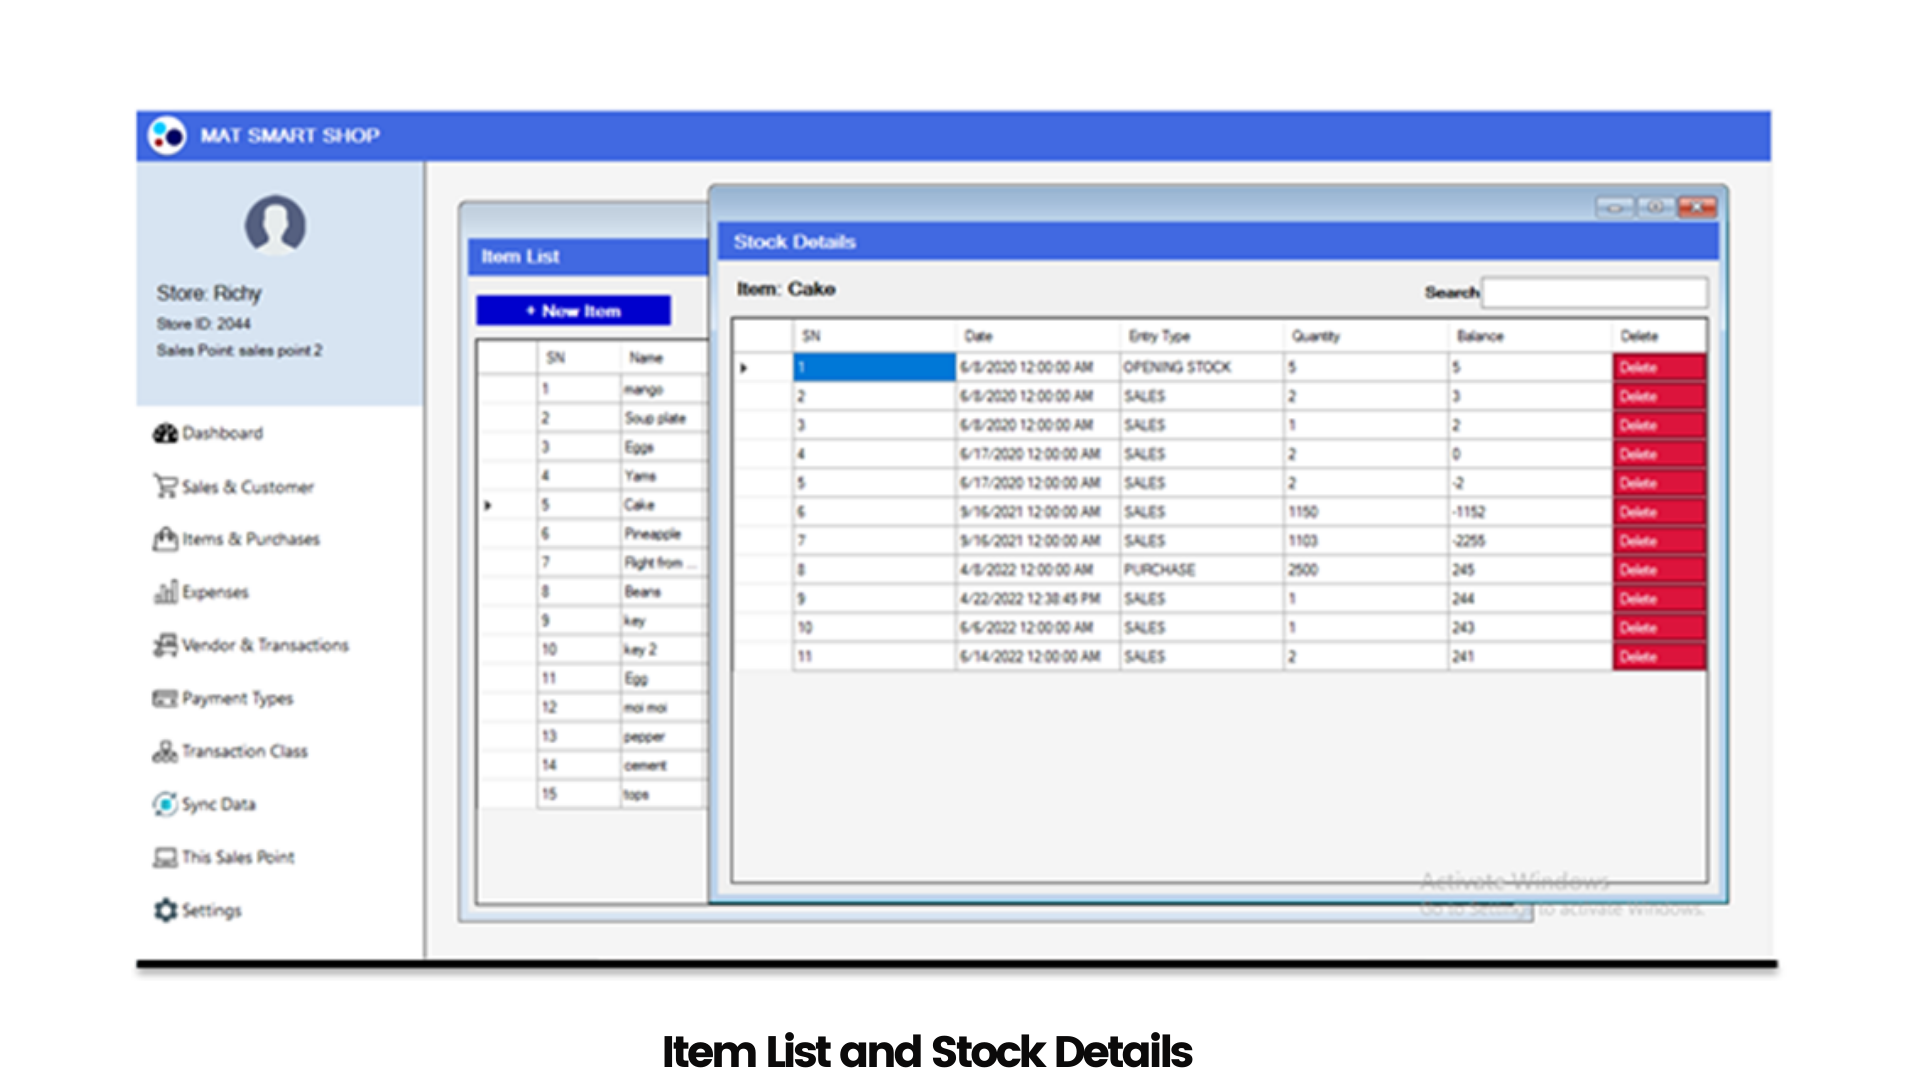Click the This Sales Point monitor icon
The width and height of the screenshot is (1920, 1080).
[164, 857]
